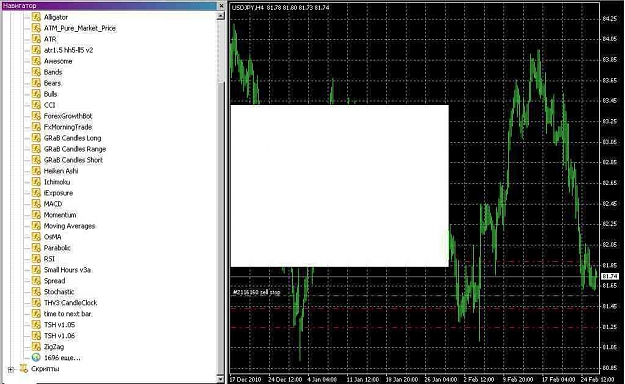Click the Alligator indicator icon
Image resolution: width=625 pixels, height=384 pixels.
[36, 17]
